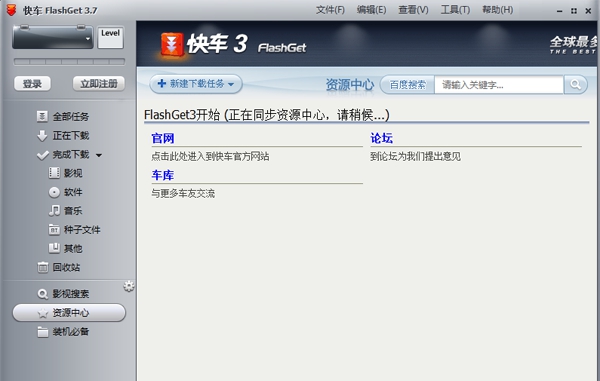The width and height of the screenshot is (600, 381).
Task: Open the 编辑(E) menu
Action: click(x=371, y=10)
